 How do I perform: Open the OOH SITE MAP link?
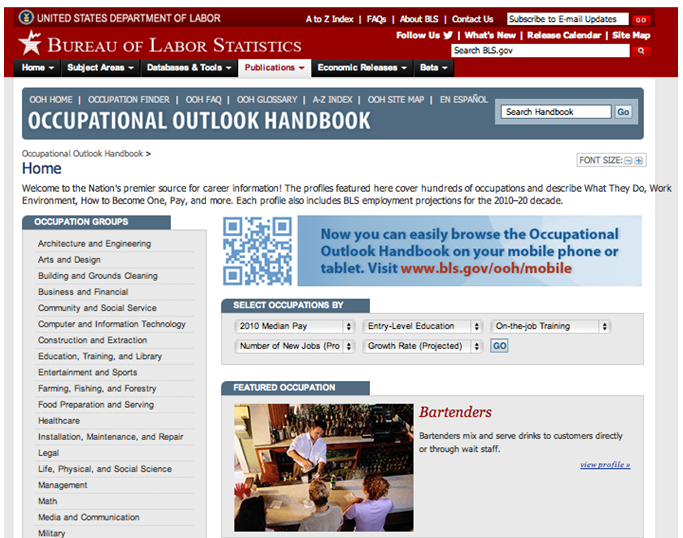pyautogui.click(x=396, y=100)
